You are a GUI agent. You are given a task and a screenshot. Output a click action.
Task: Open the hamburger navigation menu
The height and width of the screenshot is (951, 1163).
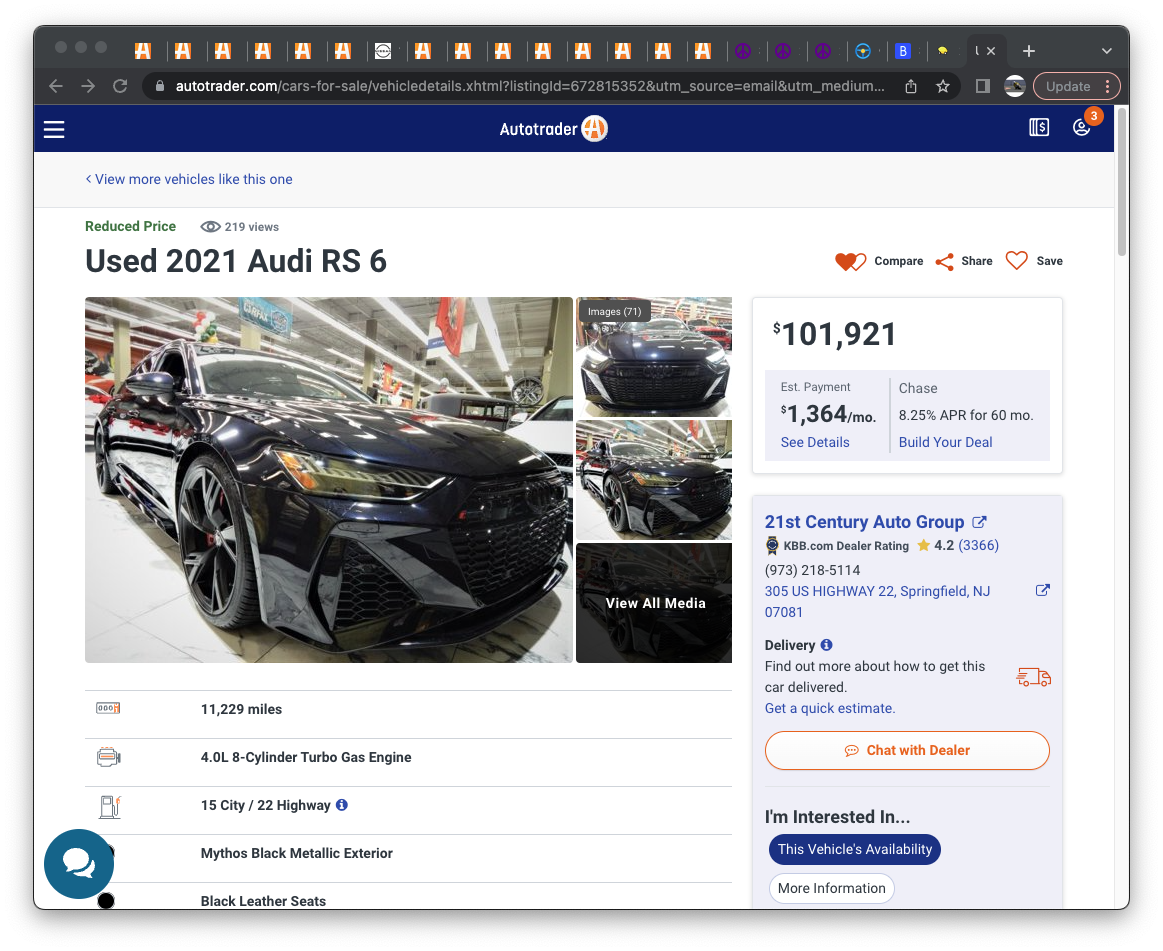click(54, 129)
